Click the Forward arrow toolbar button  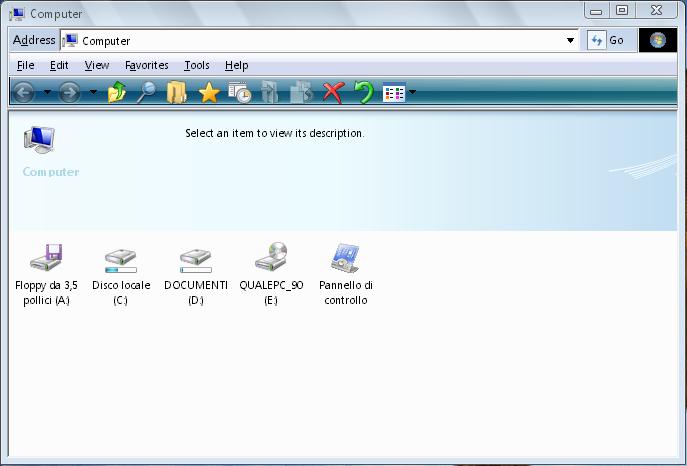pyautogui.click(x=69, y=92)
